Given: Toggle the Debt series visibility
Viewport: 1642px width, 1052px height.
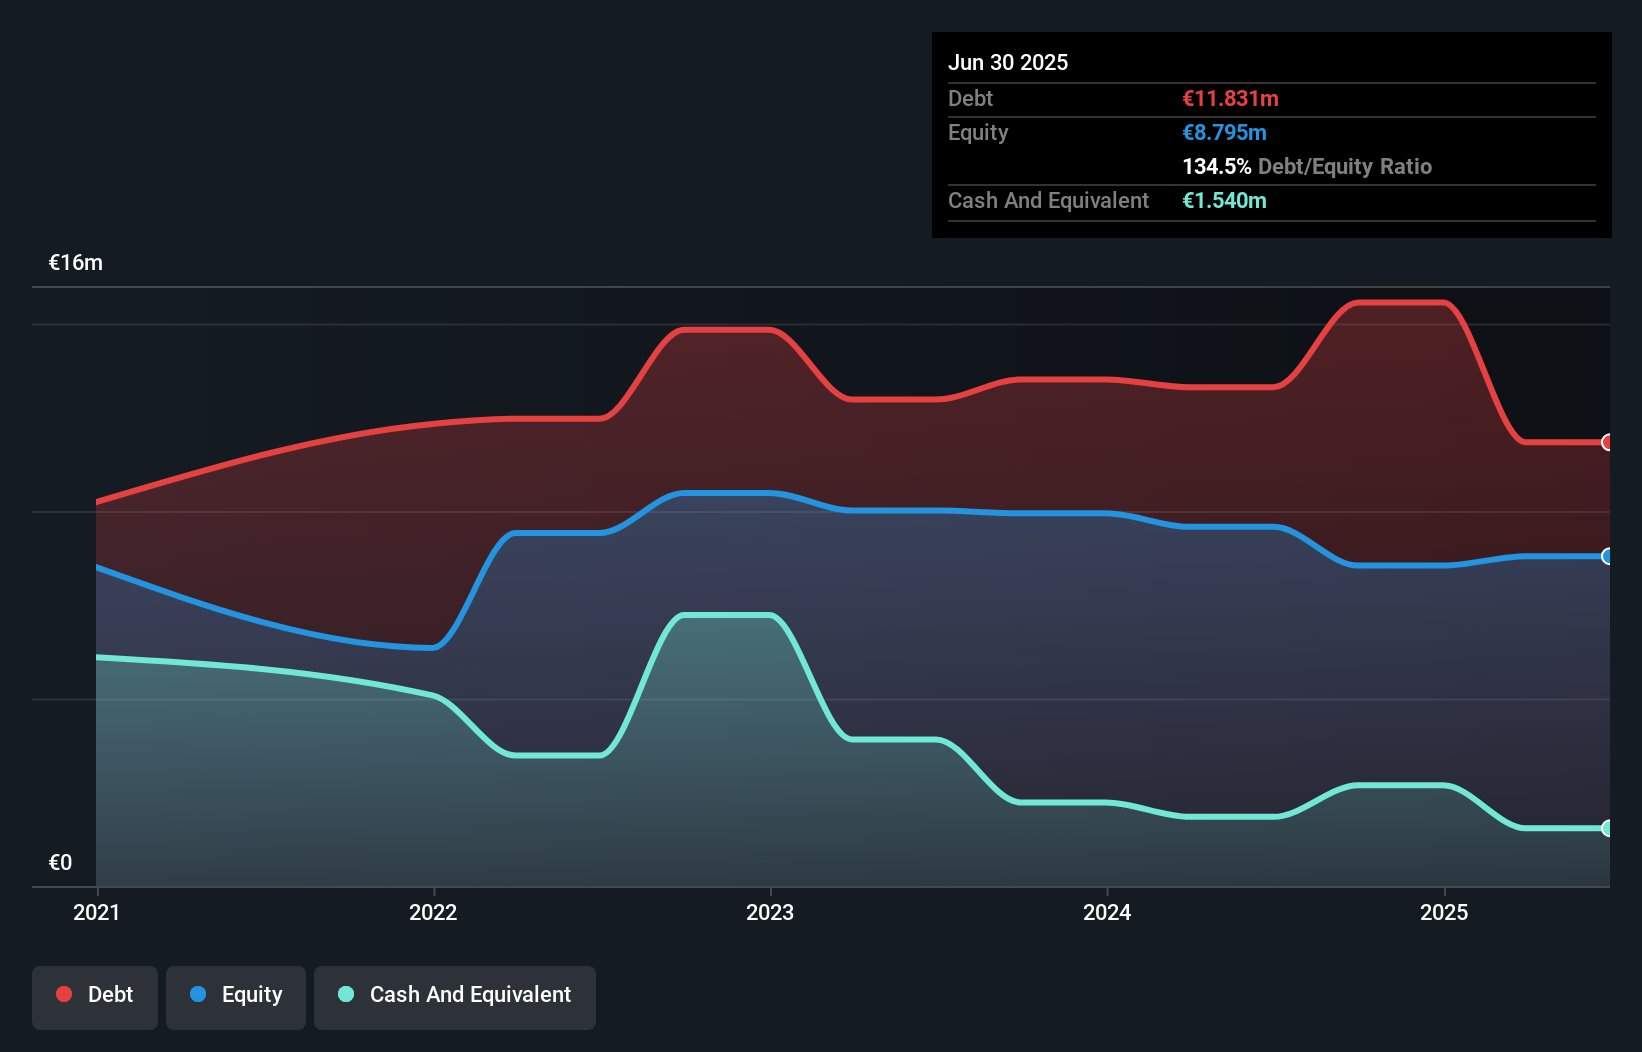Looking at the screenshot, I should pos(95,994).
